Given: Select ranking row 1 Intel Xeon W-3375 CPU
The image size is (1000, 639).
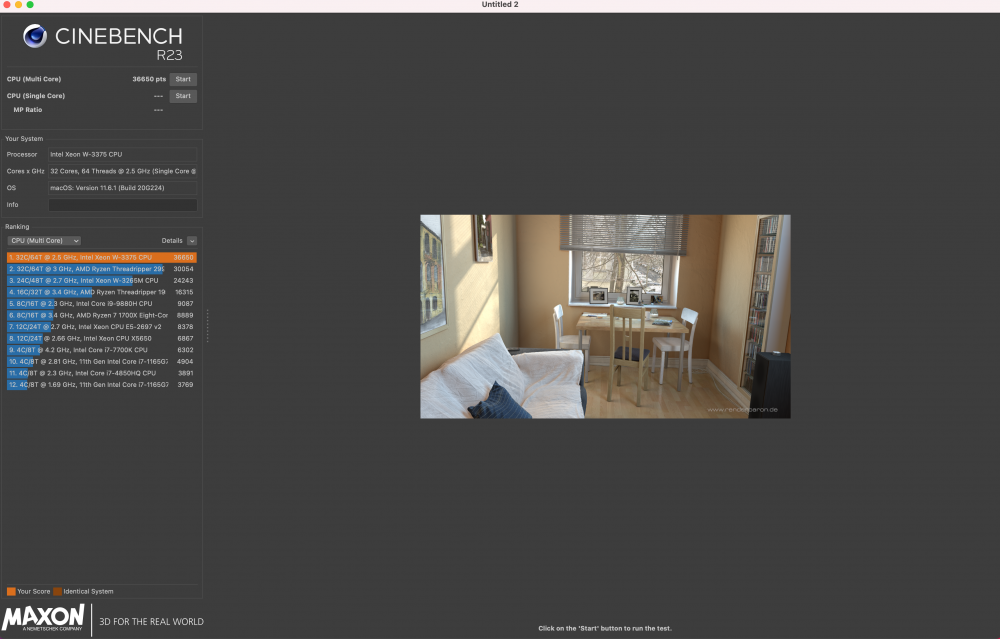Looking at the screenshot, I should (101, 258).
